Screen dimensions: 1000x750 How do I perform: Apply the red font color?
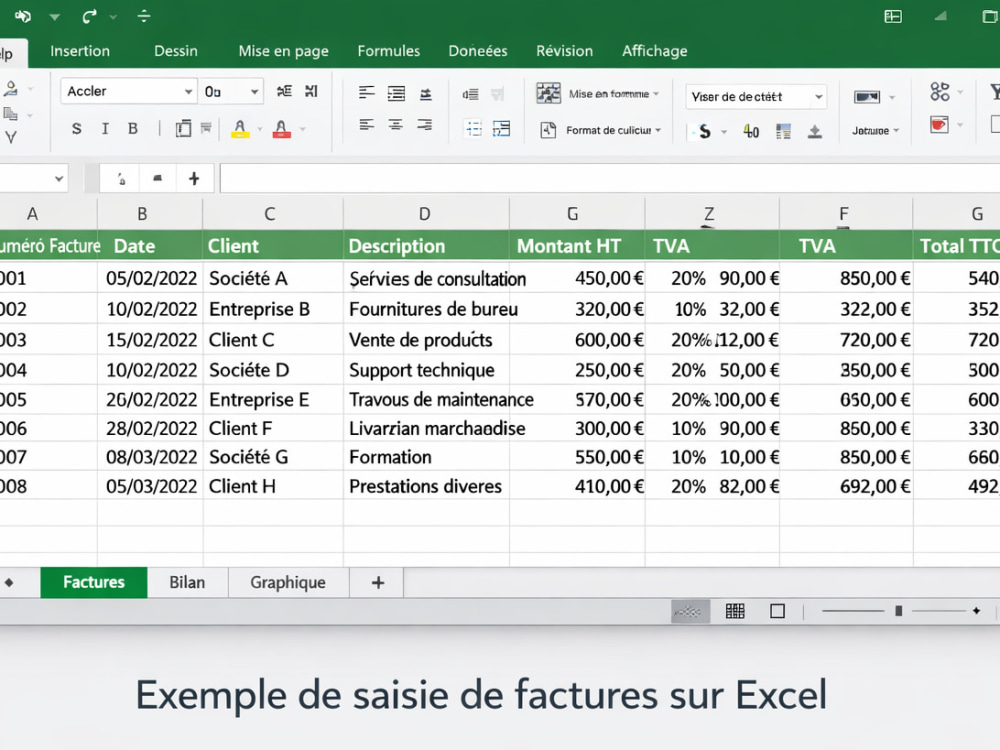pos(281,129)
